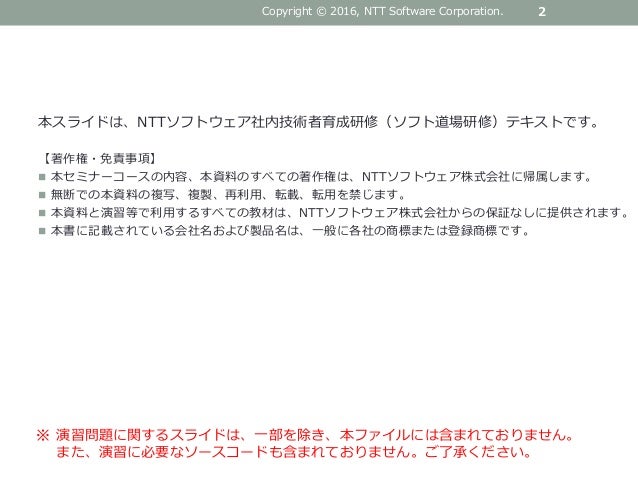
Task: Click the copyright notice 'Copyright © 2016, NTT Software Corporation.'
Action: [382, 11]
